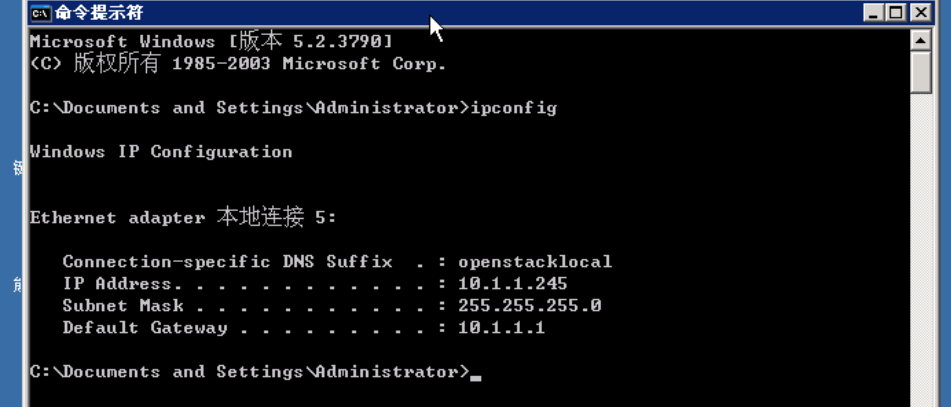Click the IP address 10.1.1.245

pyautogui.click(x=512, y=284)
